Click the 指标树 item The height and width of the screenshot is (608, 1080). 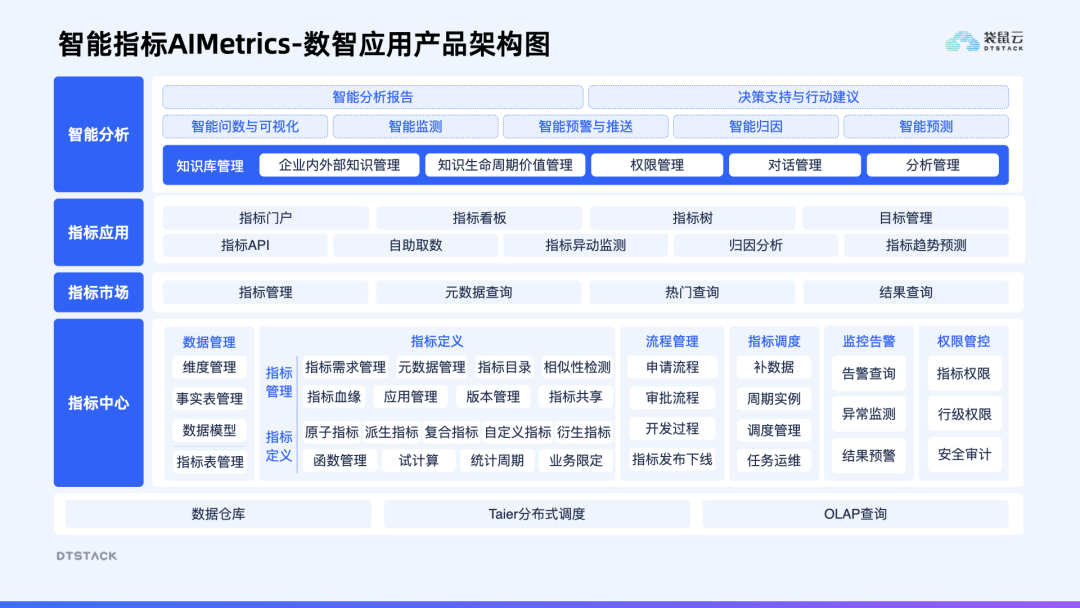692,218
